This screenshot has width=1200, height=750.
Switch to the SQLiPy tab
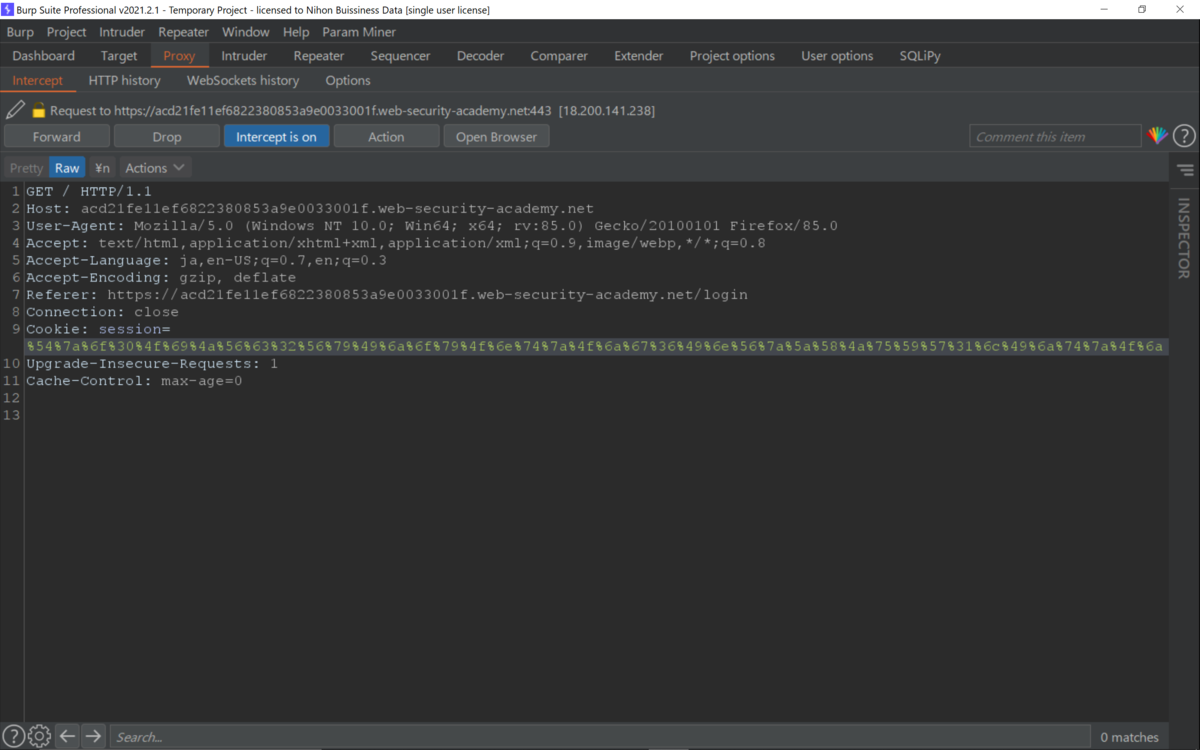919,55
